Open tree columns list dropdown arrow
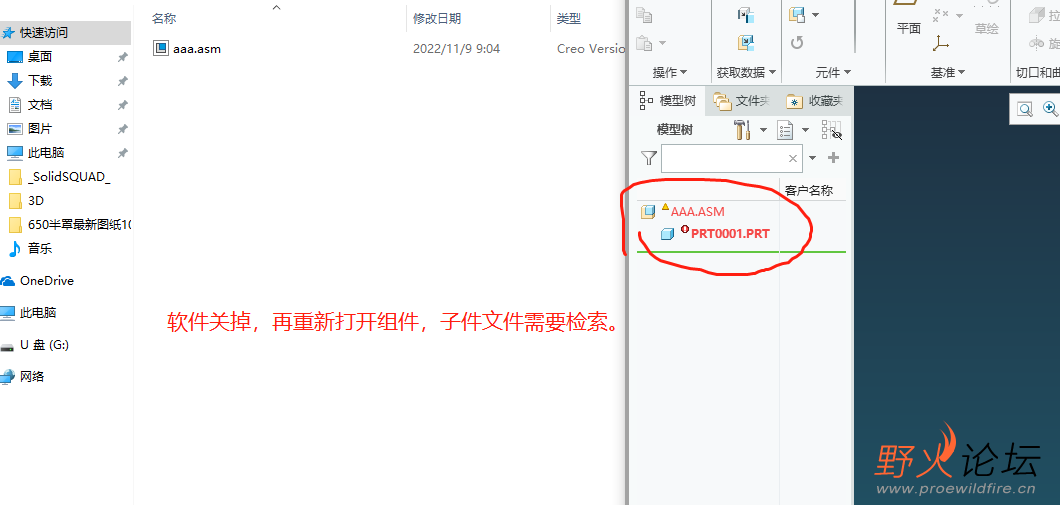This screenshot has width=1060, height=505. click(805, 130)
